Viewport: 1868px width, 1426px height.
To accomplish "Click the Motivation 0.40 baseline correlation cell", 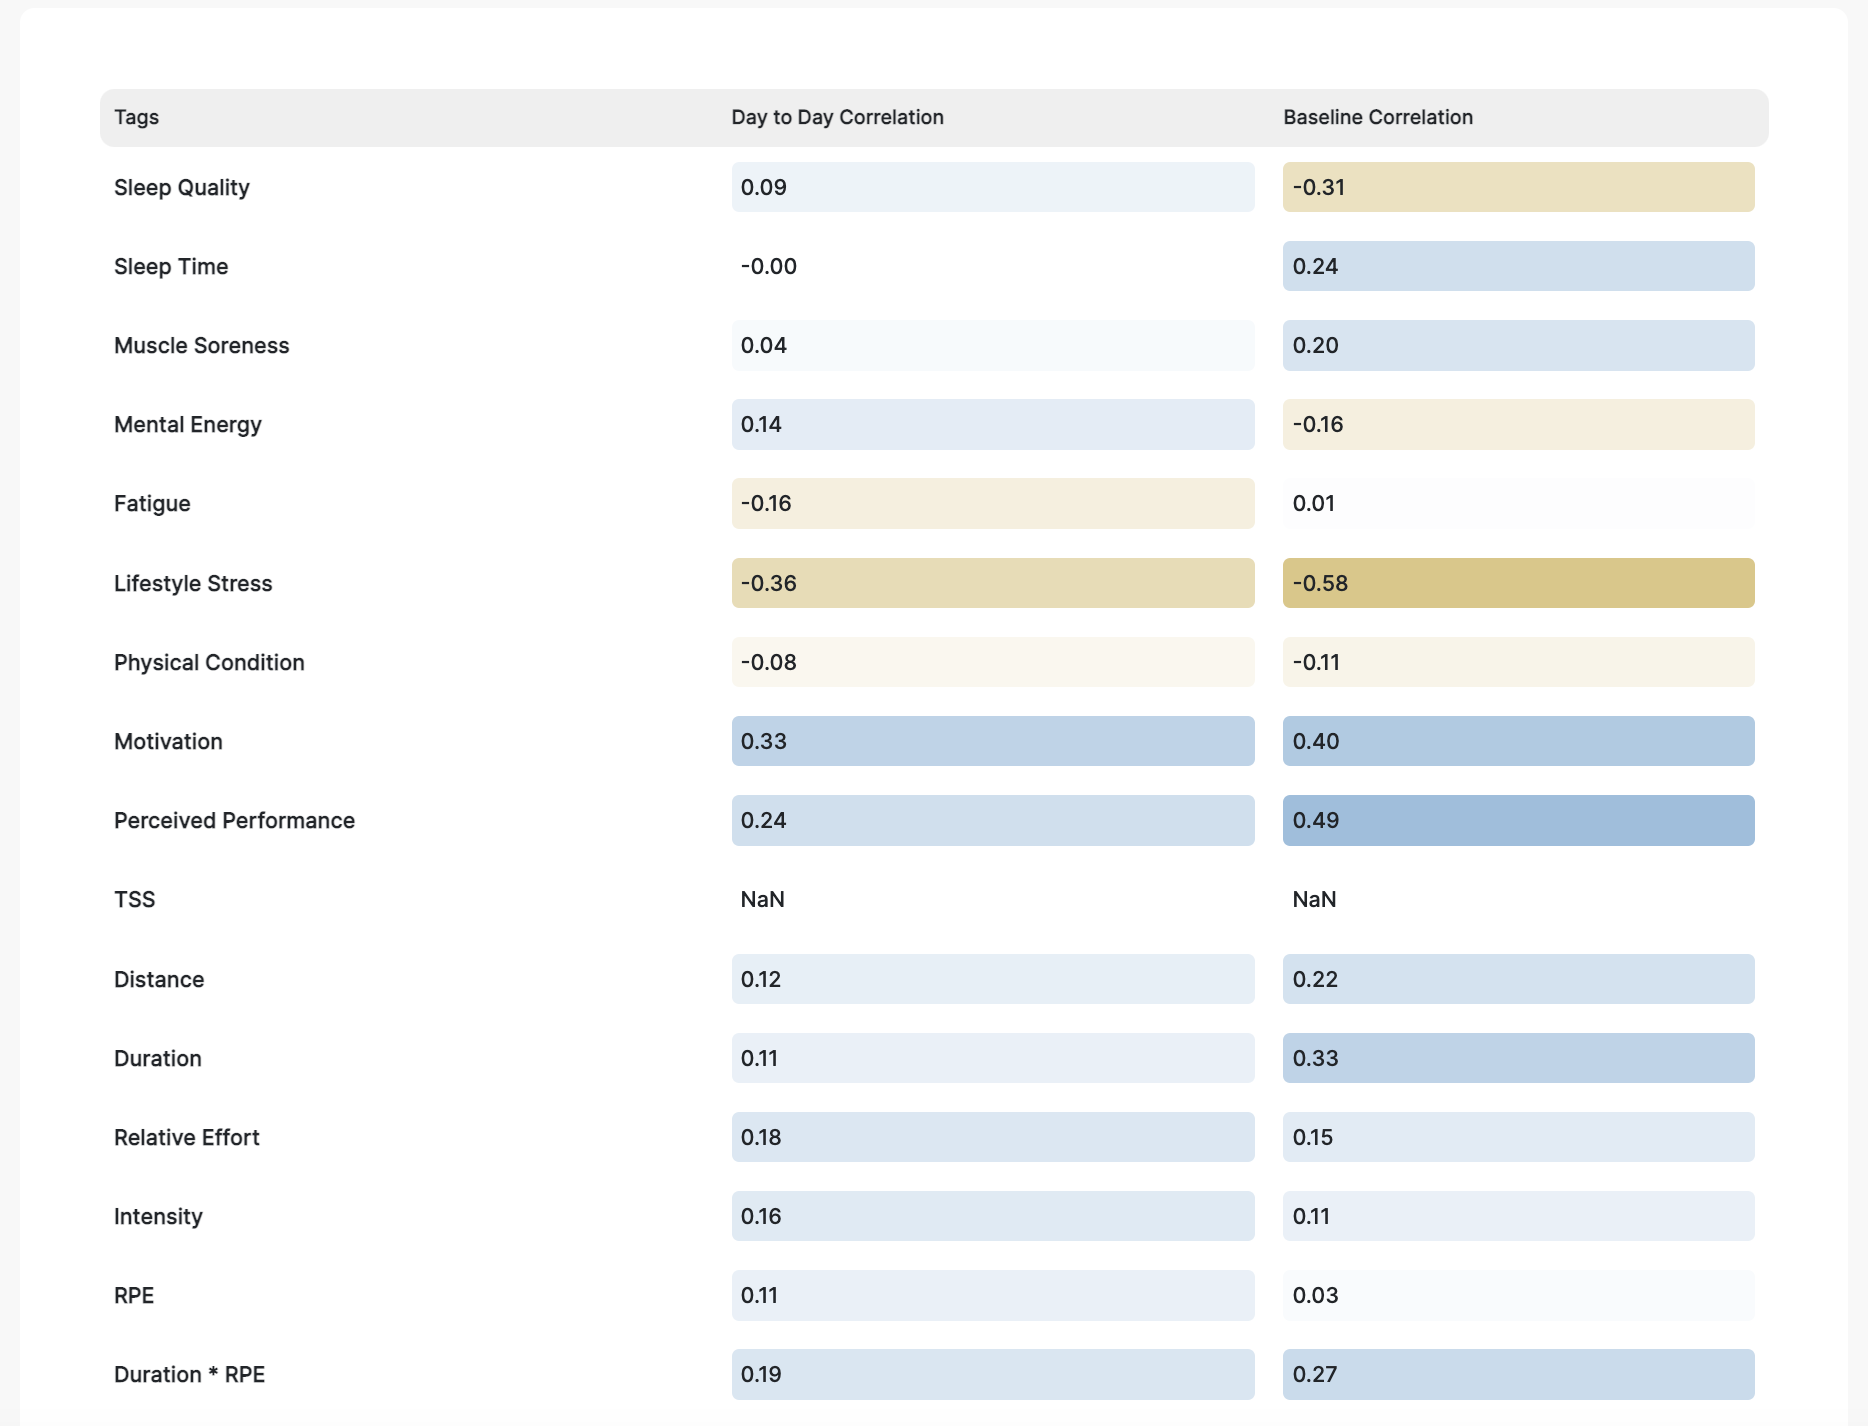I will click(x=1517, y=741).
